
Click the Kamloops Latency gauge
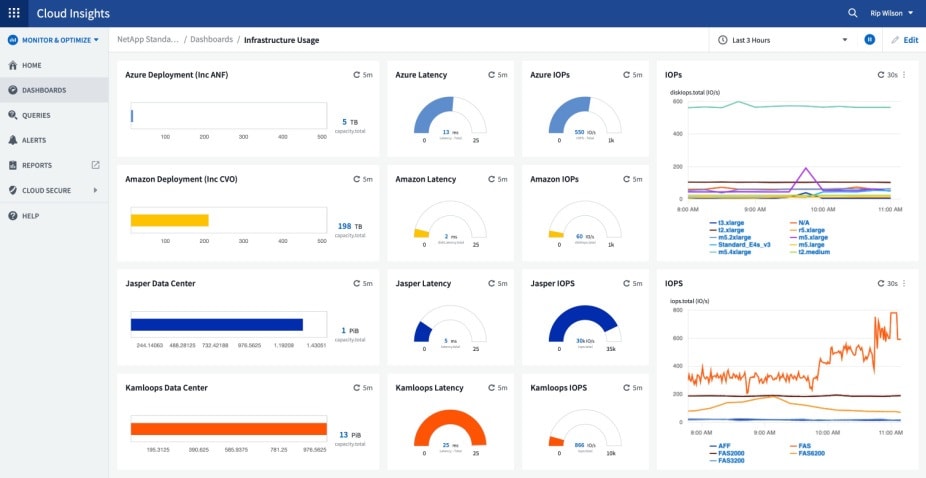(450, 428)
